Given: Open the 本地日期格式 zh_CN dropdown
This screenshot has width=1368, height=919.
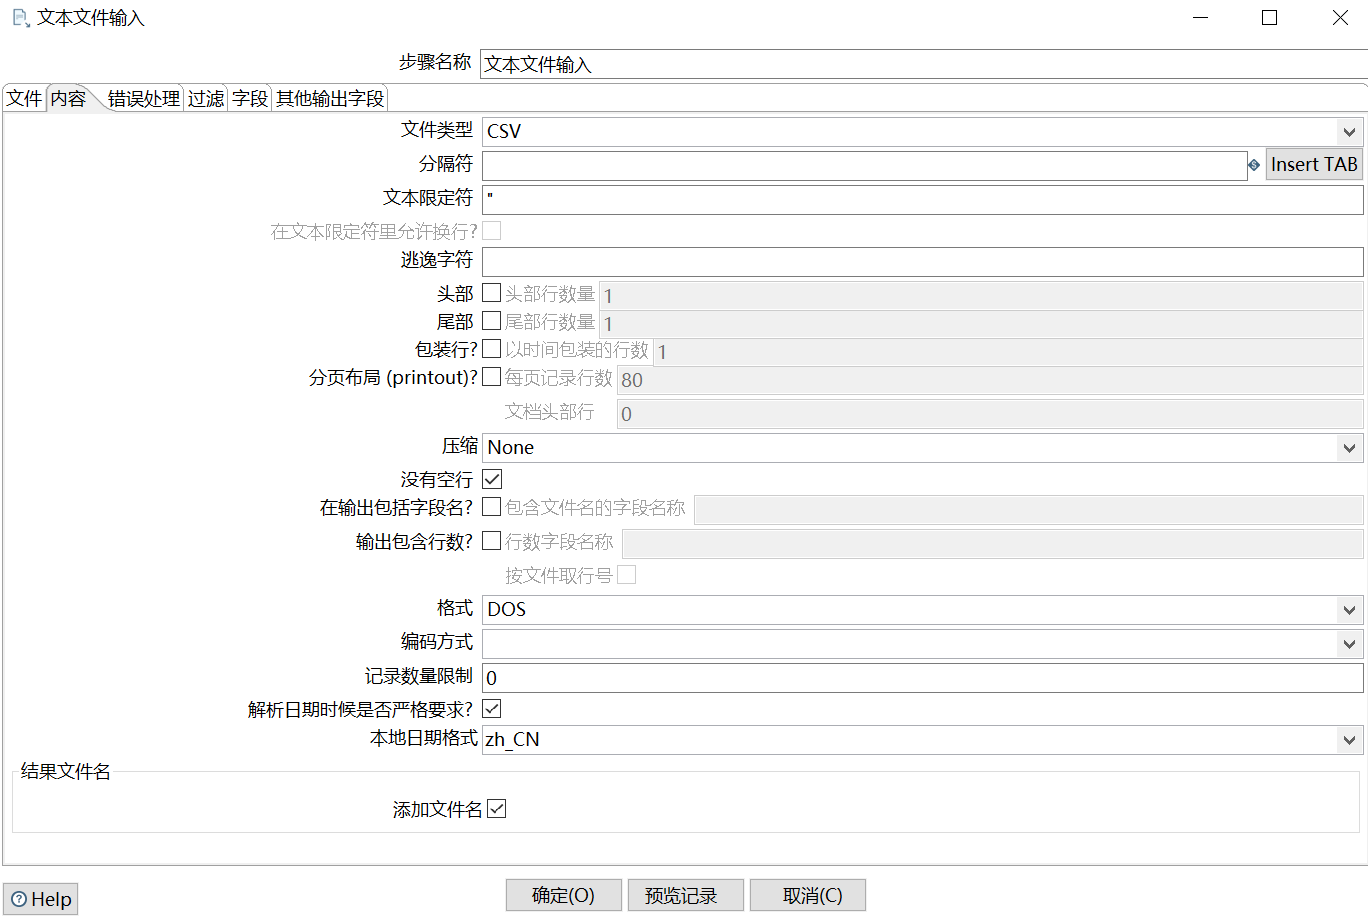Looking at the screenshot, I should pyautogui.click(x=1349, y=740).
